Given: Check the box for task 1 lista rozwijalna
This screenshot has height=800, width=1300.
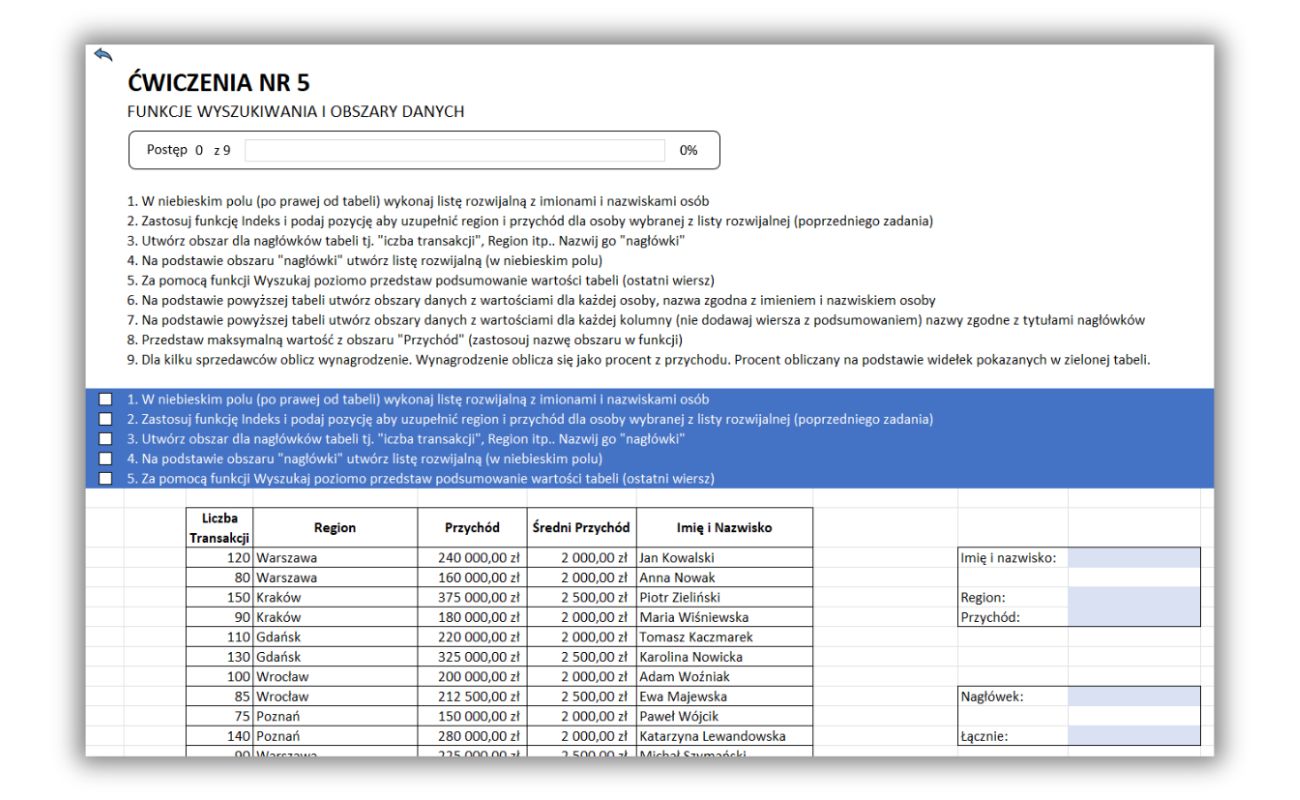Looking at the screenshot, I should tap(106, 399).
